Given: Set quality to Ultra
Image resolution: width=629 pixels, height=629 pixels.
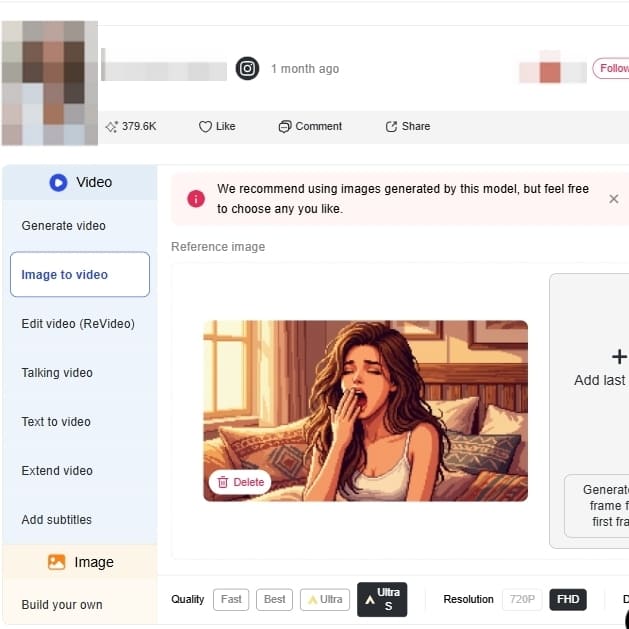Looking at the screenshot, I should 325,599.
